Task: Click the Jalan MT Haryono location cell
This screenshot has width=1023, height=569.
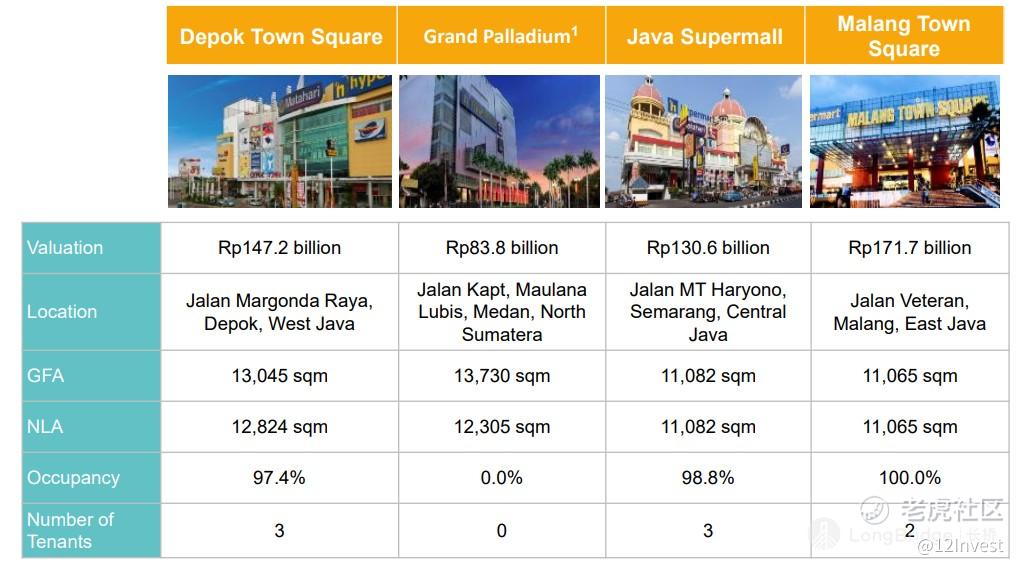Action: click(708, 312)
